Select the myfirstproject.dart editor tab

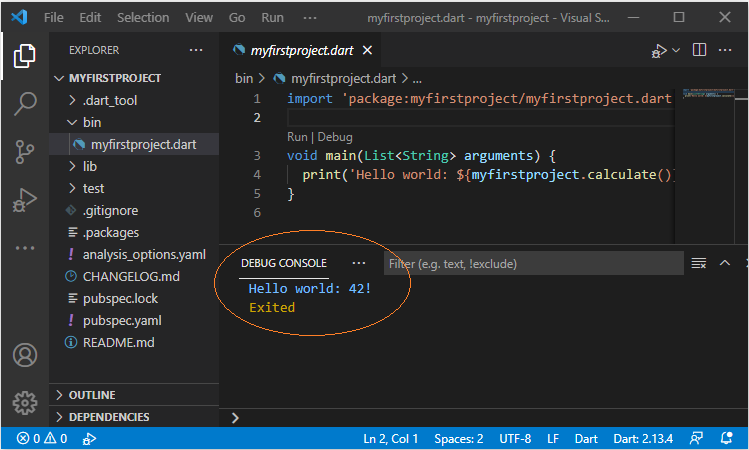(x=301, y=50)
